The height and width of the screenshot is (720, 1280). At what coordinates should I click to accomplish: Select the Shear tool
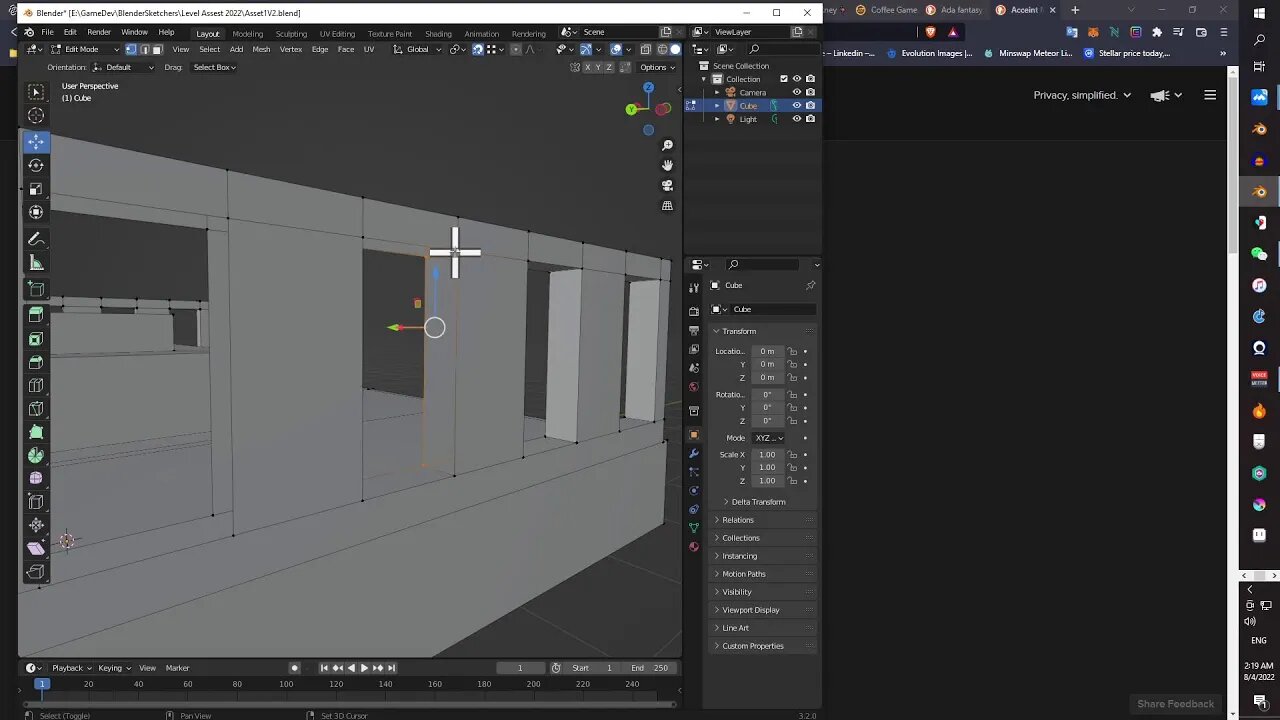pyautogui.click(x=36, y=548)
